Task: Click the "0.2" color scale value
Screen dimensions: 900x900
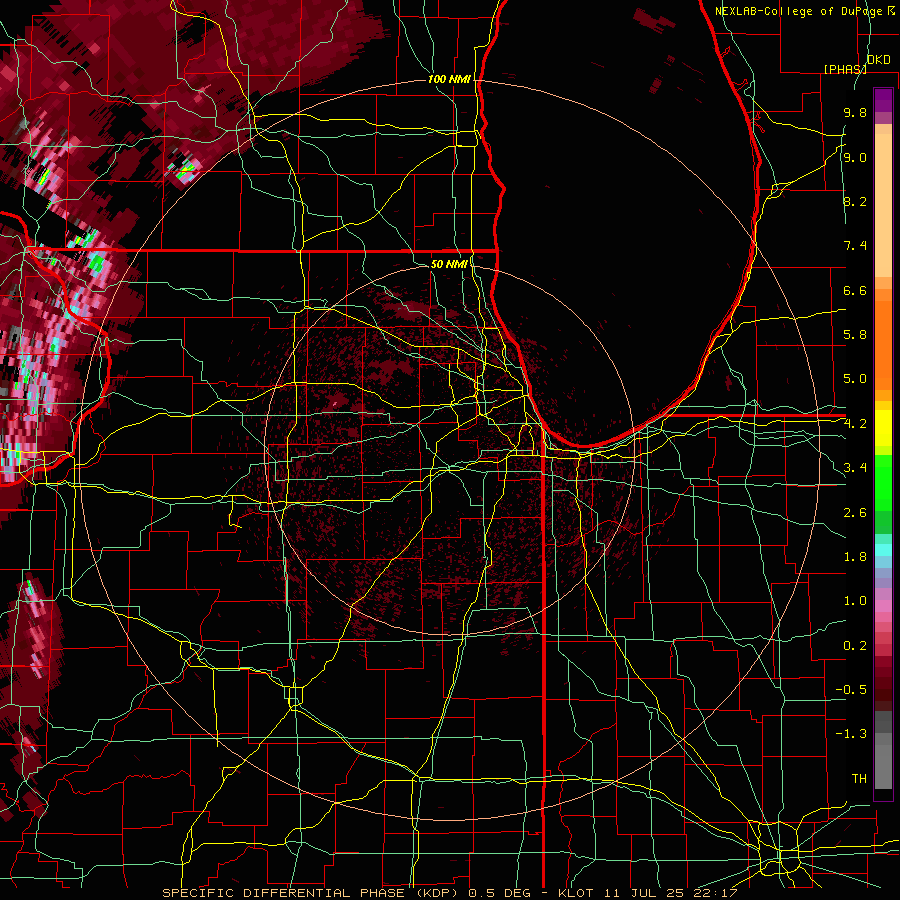Action: coord(855,646)
